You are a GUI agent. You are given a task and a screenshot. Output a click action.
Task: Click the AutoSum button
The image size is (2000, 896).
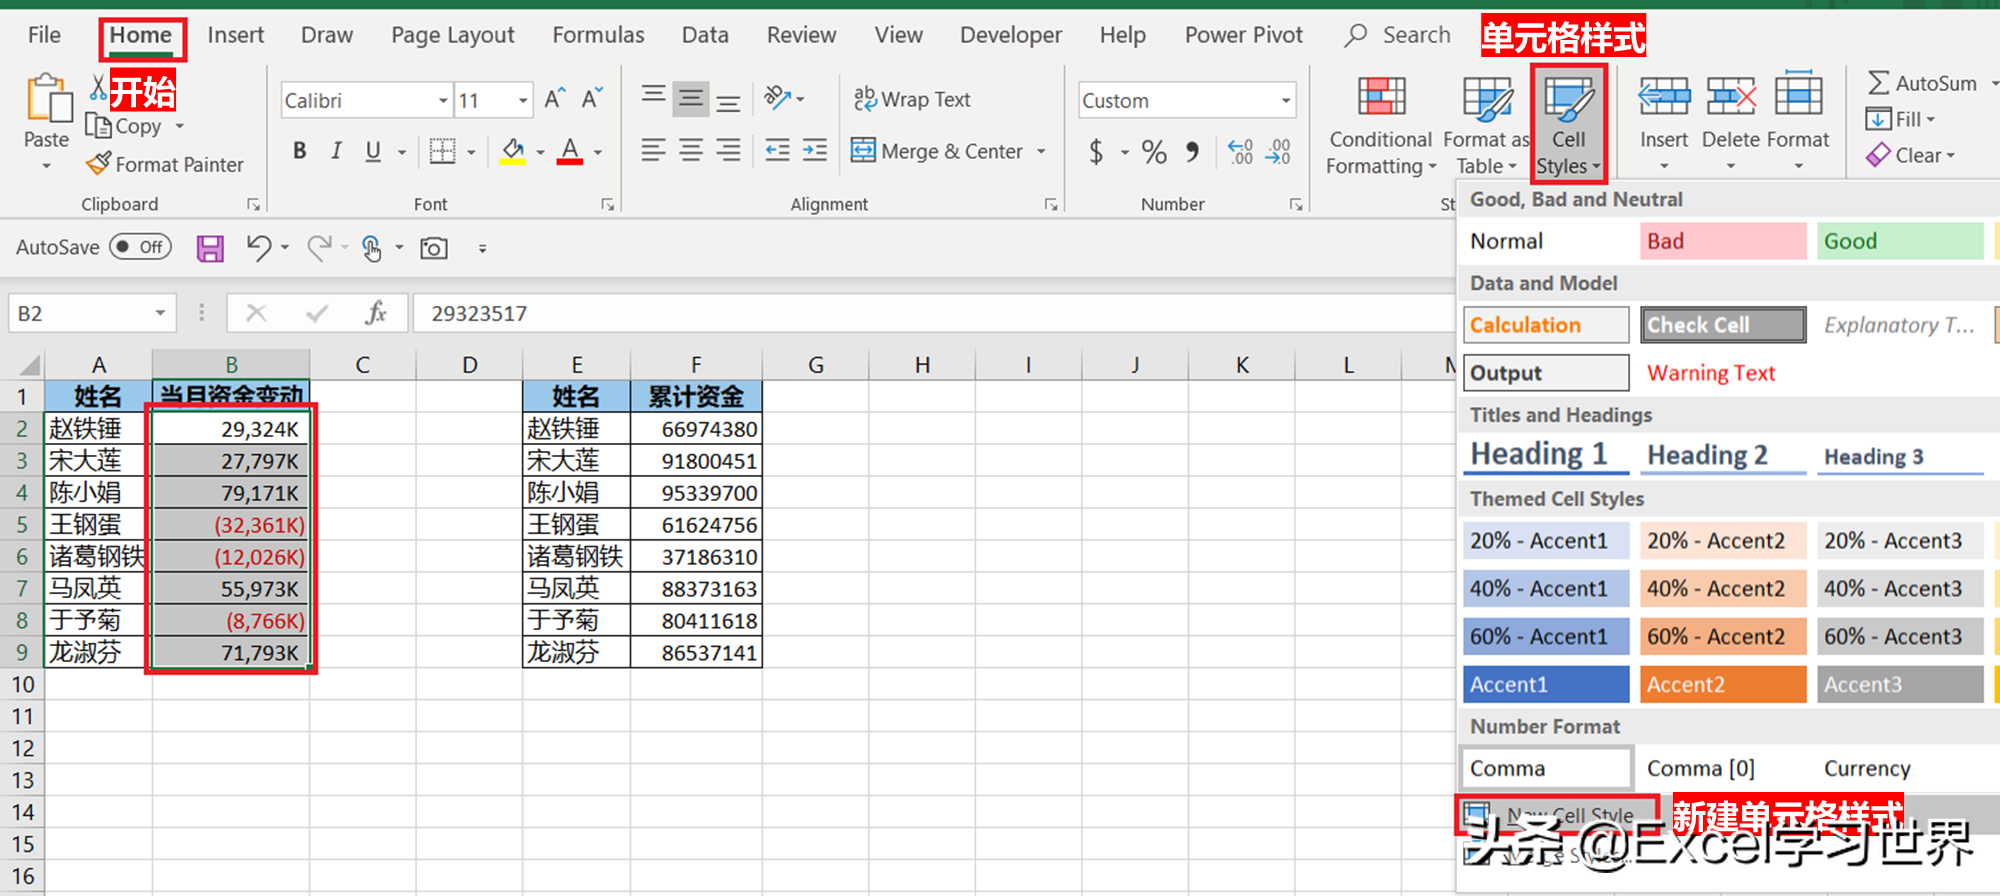(1922, 83)
